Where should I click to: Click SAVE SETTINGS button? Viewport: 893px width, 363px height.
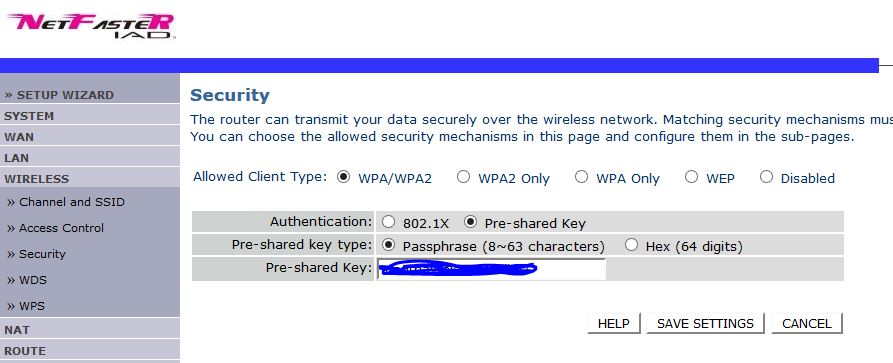click(x=705, y=324)
